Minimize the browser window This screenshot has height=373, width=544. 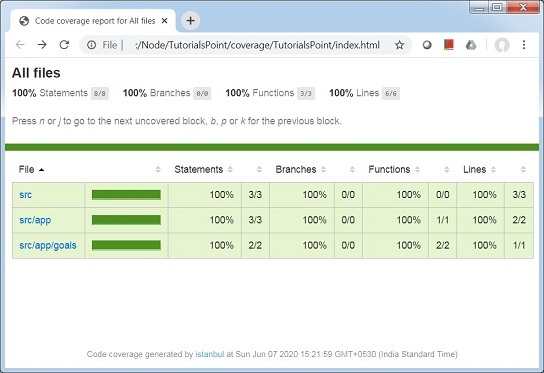pyautogui.click(x=479, y=7)
